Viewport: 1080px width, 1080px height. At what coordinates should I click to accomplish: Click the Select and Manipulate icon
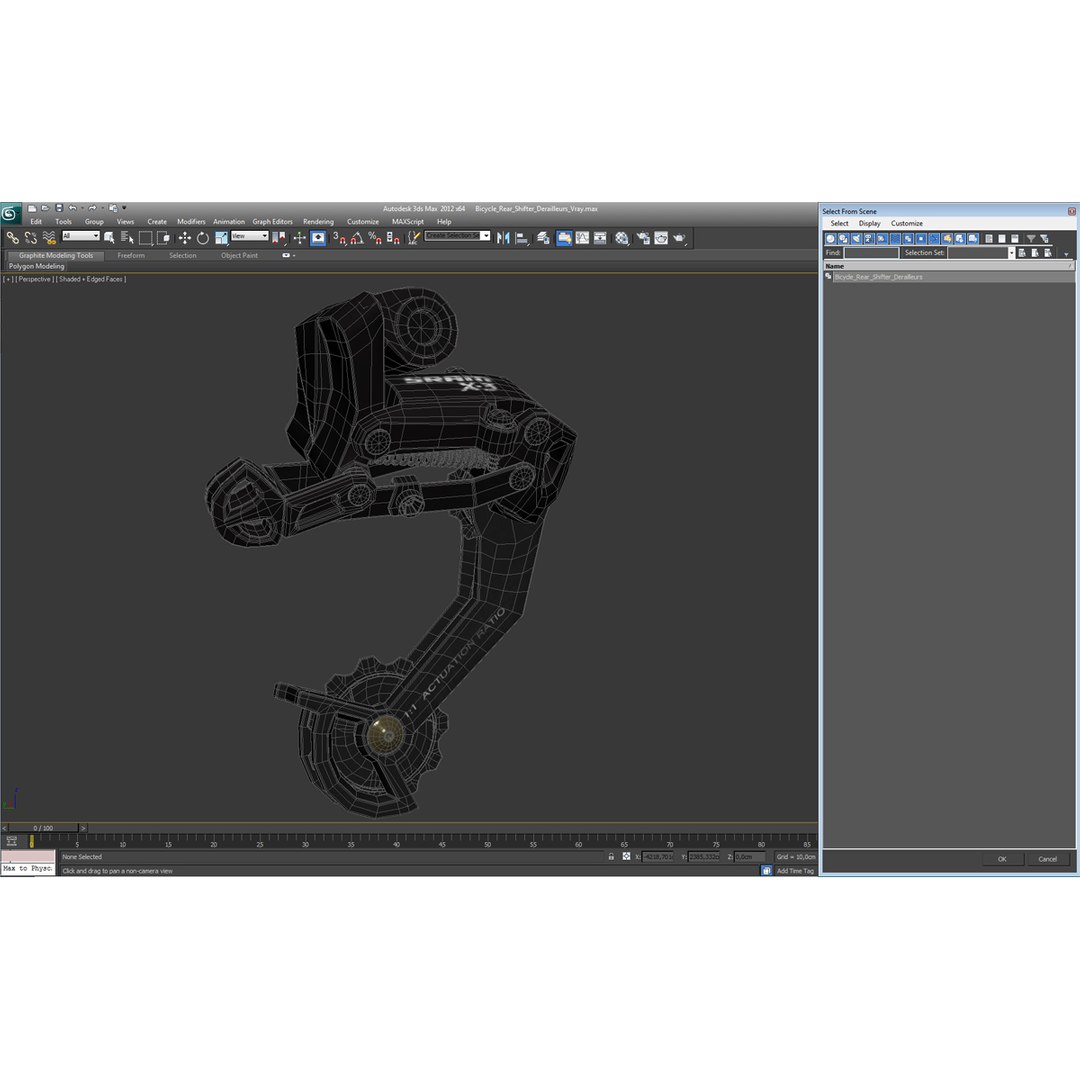(299, 238)
